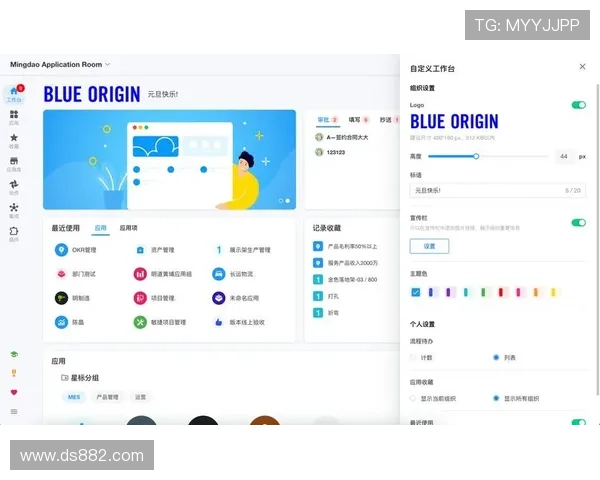600x480 pixels.
Task: Click the pink heart icon in sidebar
Action: point(14,392)
